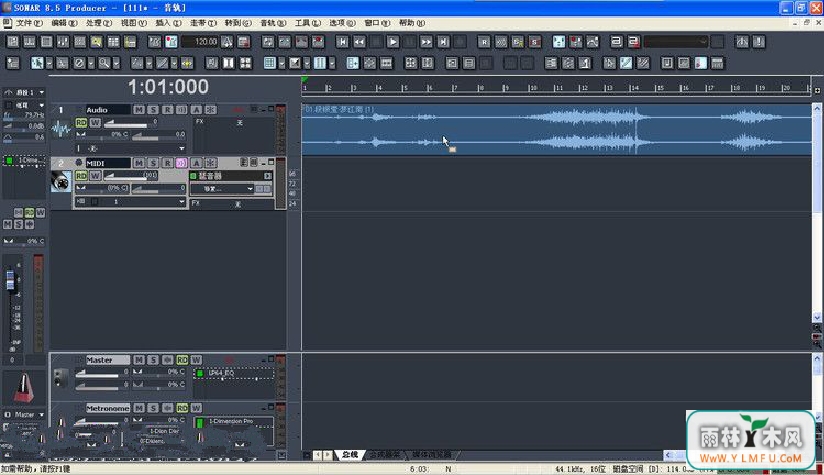Click the Audio track waveform icon
Screen dimensions: 824x475
61,129
